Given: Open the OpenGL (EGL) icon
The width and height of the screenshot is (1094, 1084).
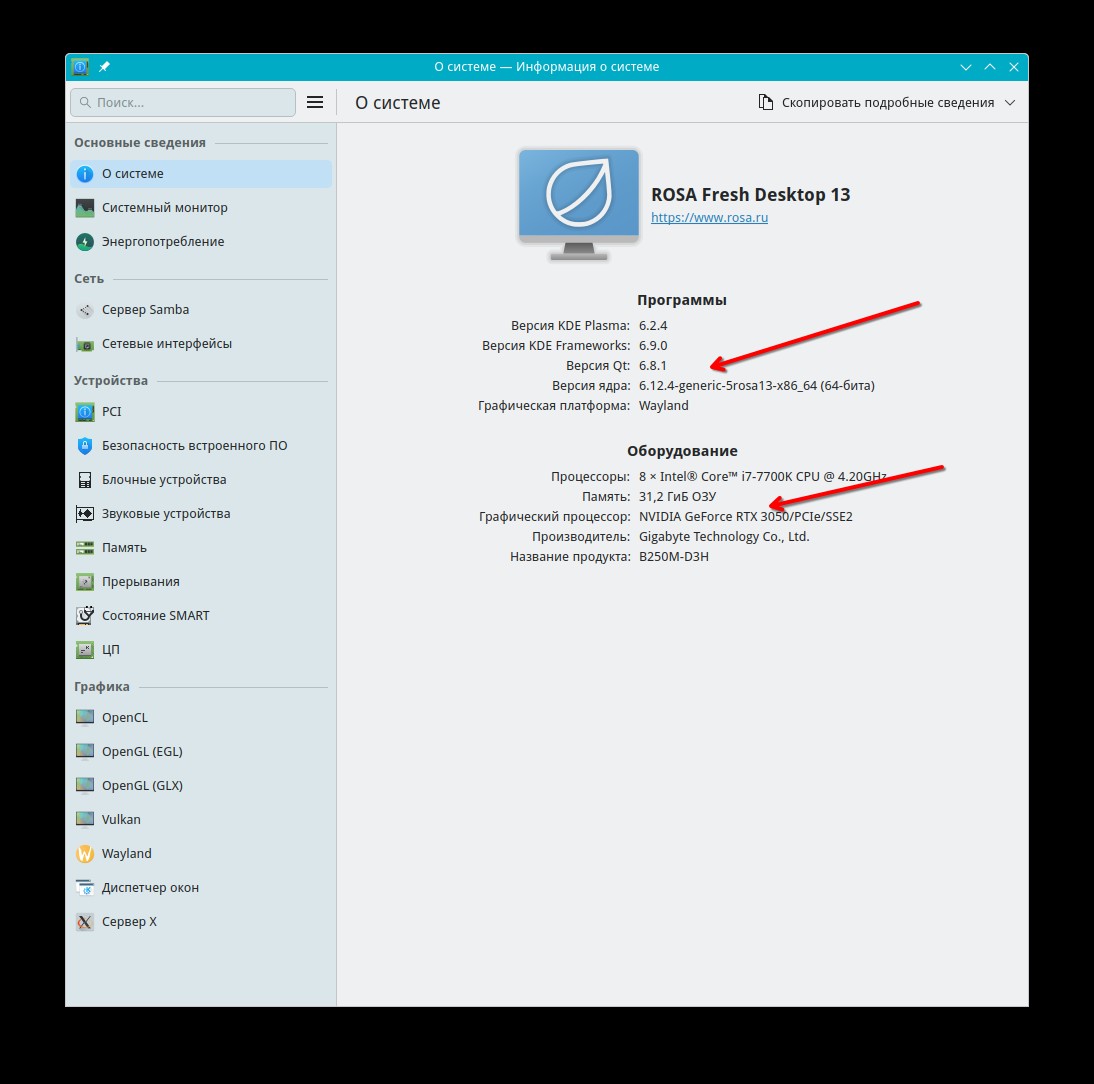Looking at the screenshot, I should (x=84, y=752).
